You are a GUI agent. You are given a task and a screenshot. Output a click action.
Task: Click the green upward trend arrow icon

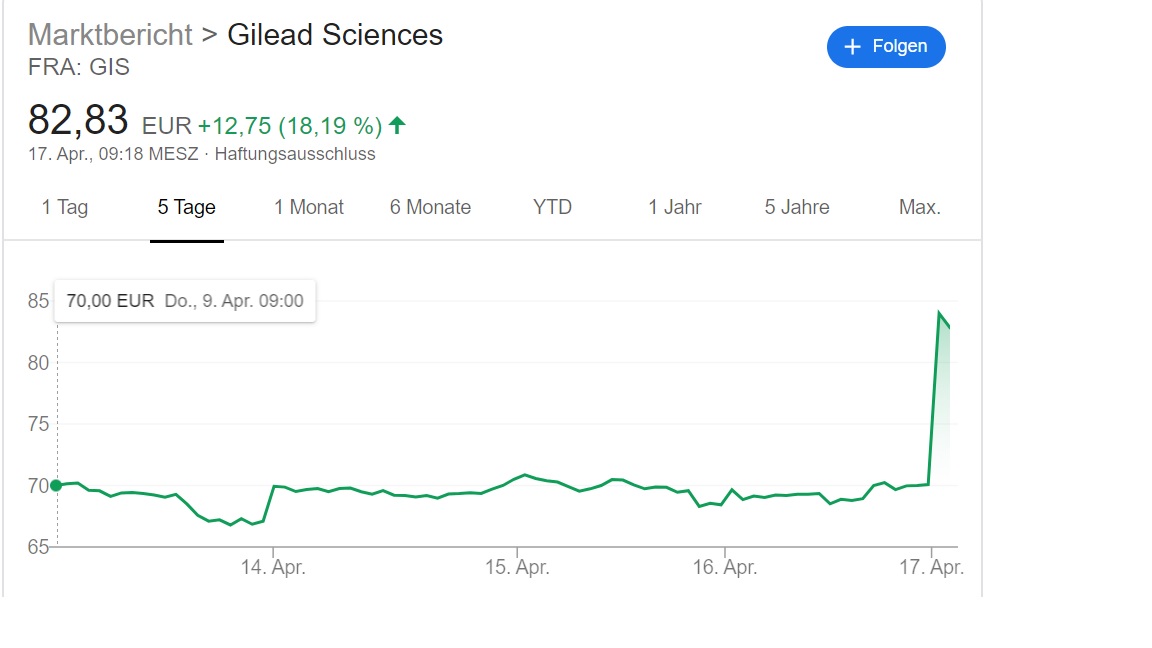(x=396, y=124)
